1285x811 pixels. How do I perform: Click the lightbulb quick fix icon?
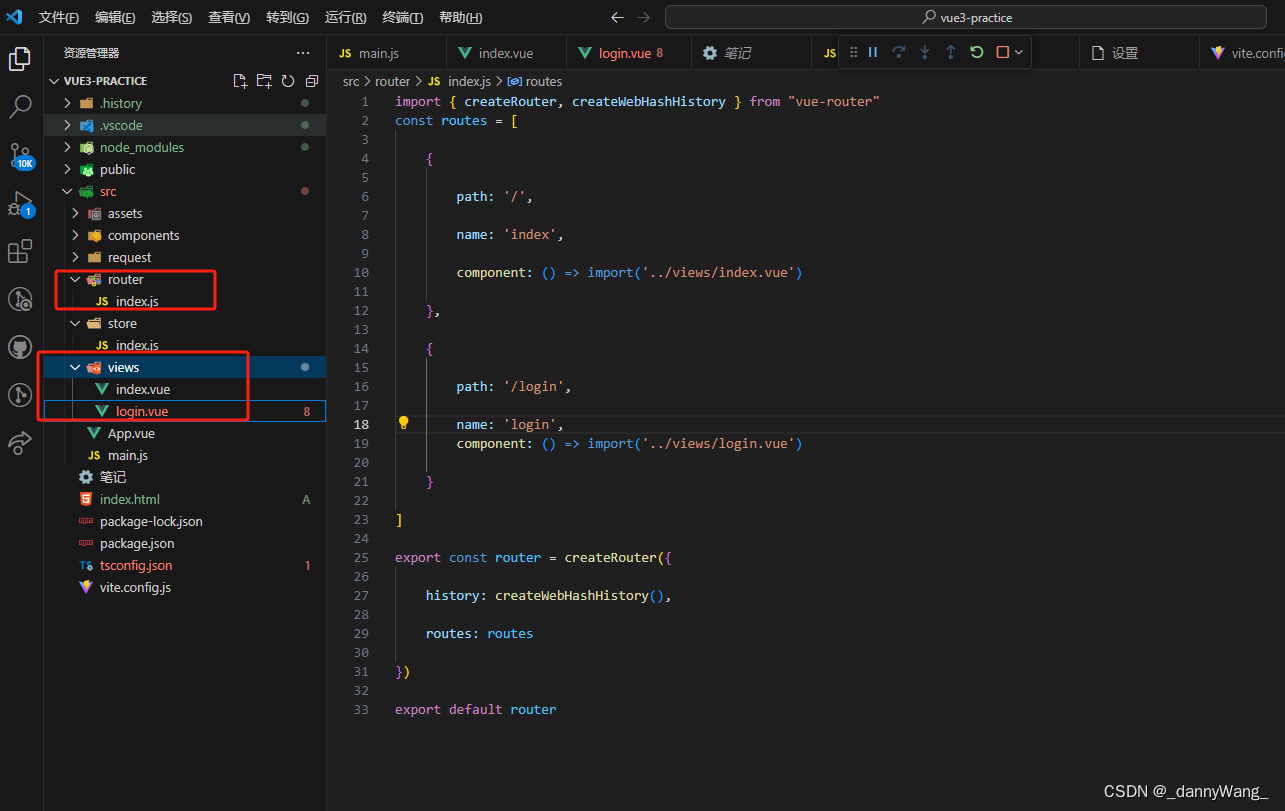pos(404,423)
